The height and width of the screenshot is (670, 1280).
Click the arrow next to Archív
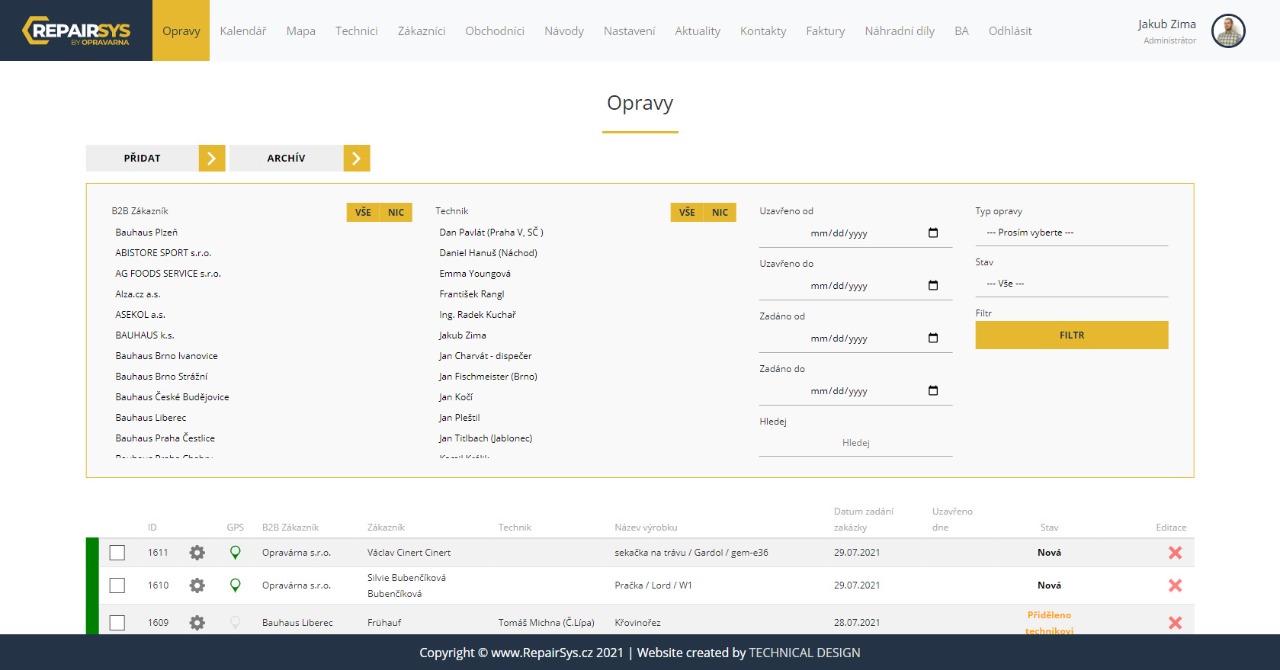(x=357, y=158)
